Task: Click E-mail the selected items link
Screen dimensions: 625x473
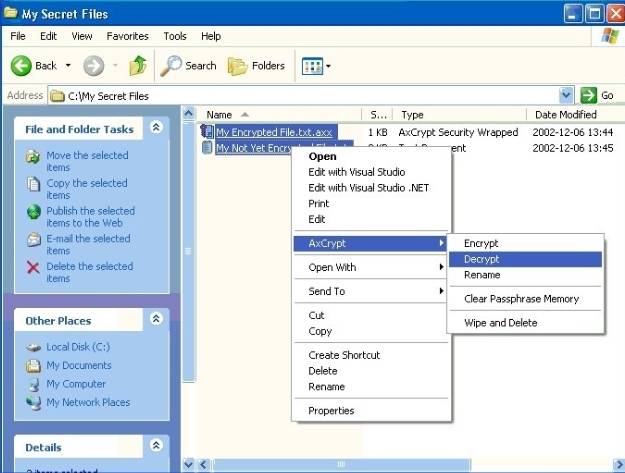Action: point(88,245)
